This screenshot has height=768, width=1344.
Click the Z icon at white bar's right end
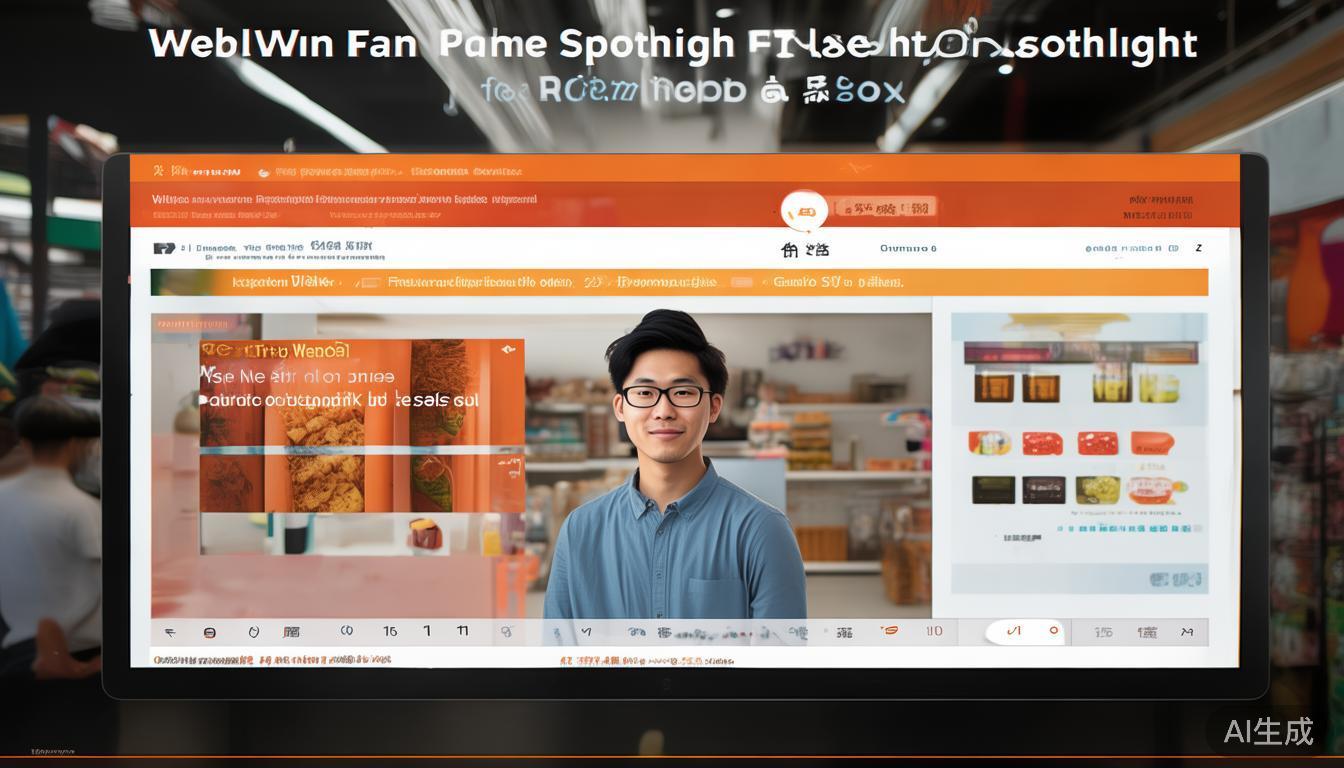click(1198, 248)
